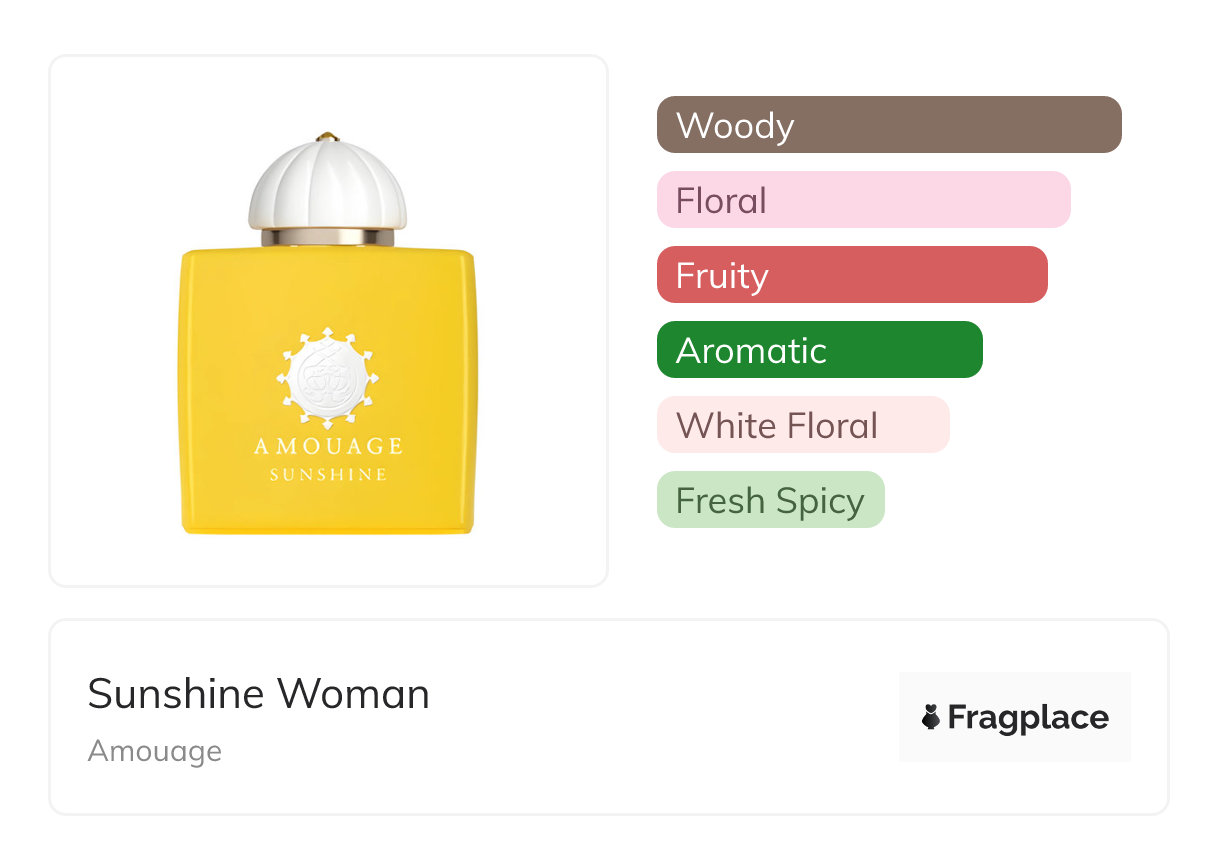
Task: Click the small bottle icon in Fragplace logo
Action: [931, 717]
